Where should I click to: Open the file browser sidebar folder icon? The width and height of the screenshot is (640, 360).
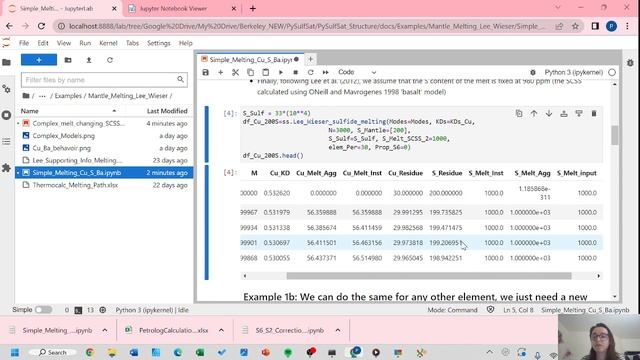pos(7,62)
